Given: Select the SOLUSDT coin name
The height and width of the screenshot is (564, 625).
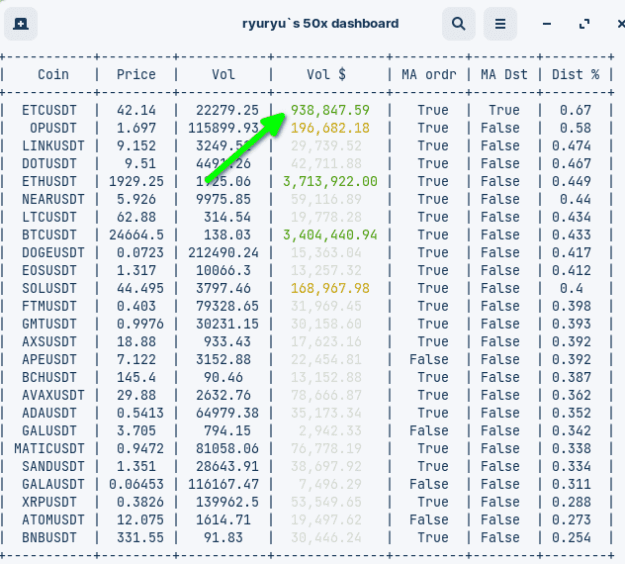Looking at the screenshot, I should (x=49, y=288).
